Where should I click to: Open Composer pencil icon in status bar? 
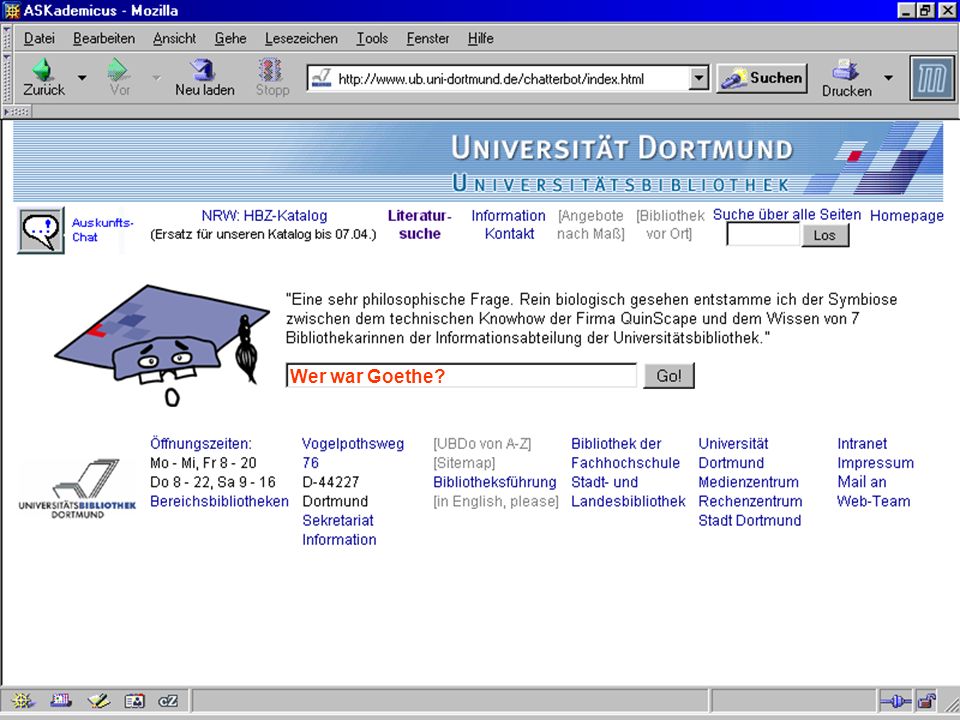pos(99,700)
